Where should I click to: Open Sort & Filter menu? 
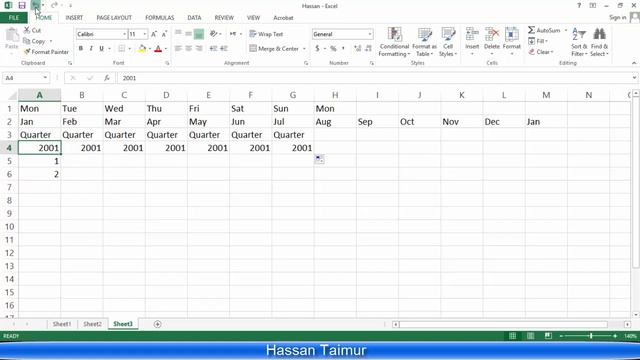(x=579, y=42)
